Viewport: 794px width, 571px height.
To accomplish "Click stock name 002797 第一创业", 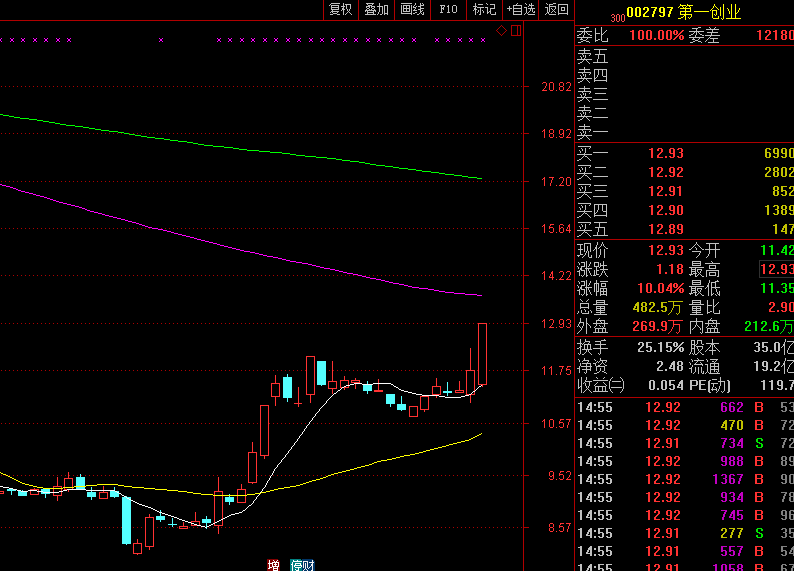I will click(684, 12).
